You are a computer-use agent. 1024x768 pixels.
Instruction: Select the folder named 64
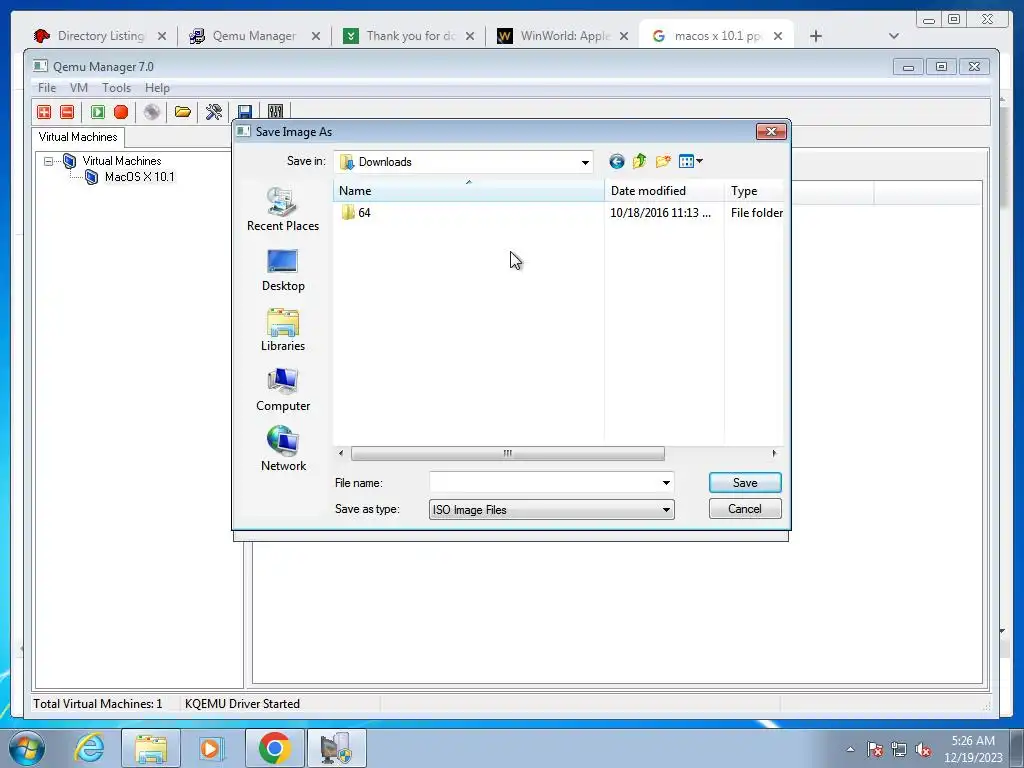point(356,213)
